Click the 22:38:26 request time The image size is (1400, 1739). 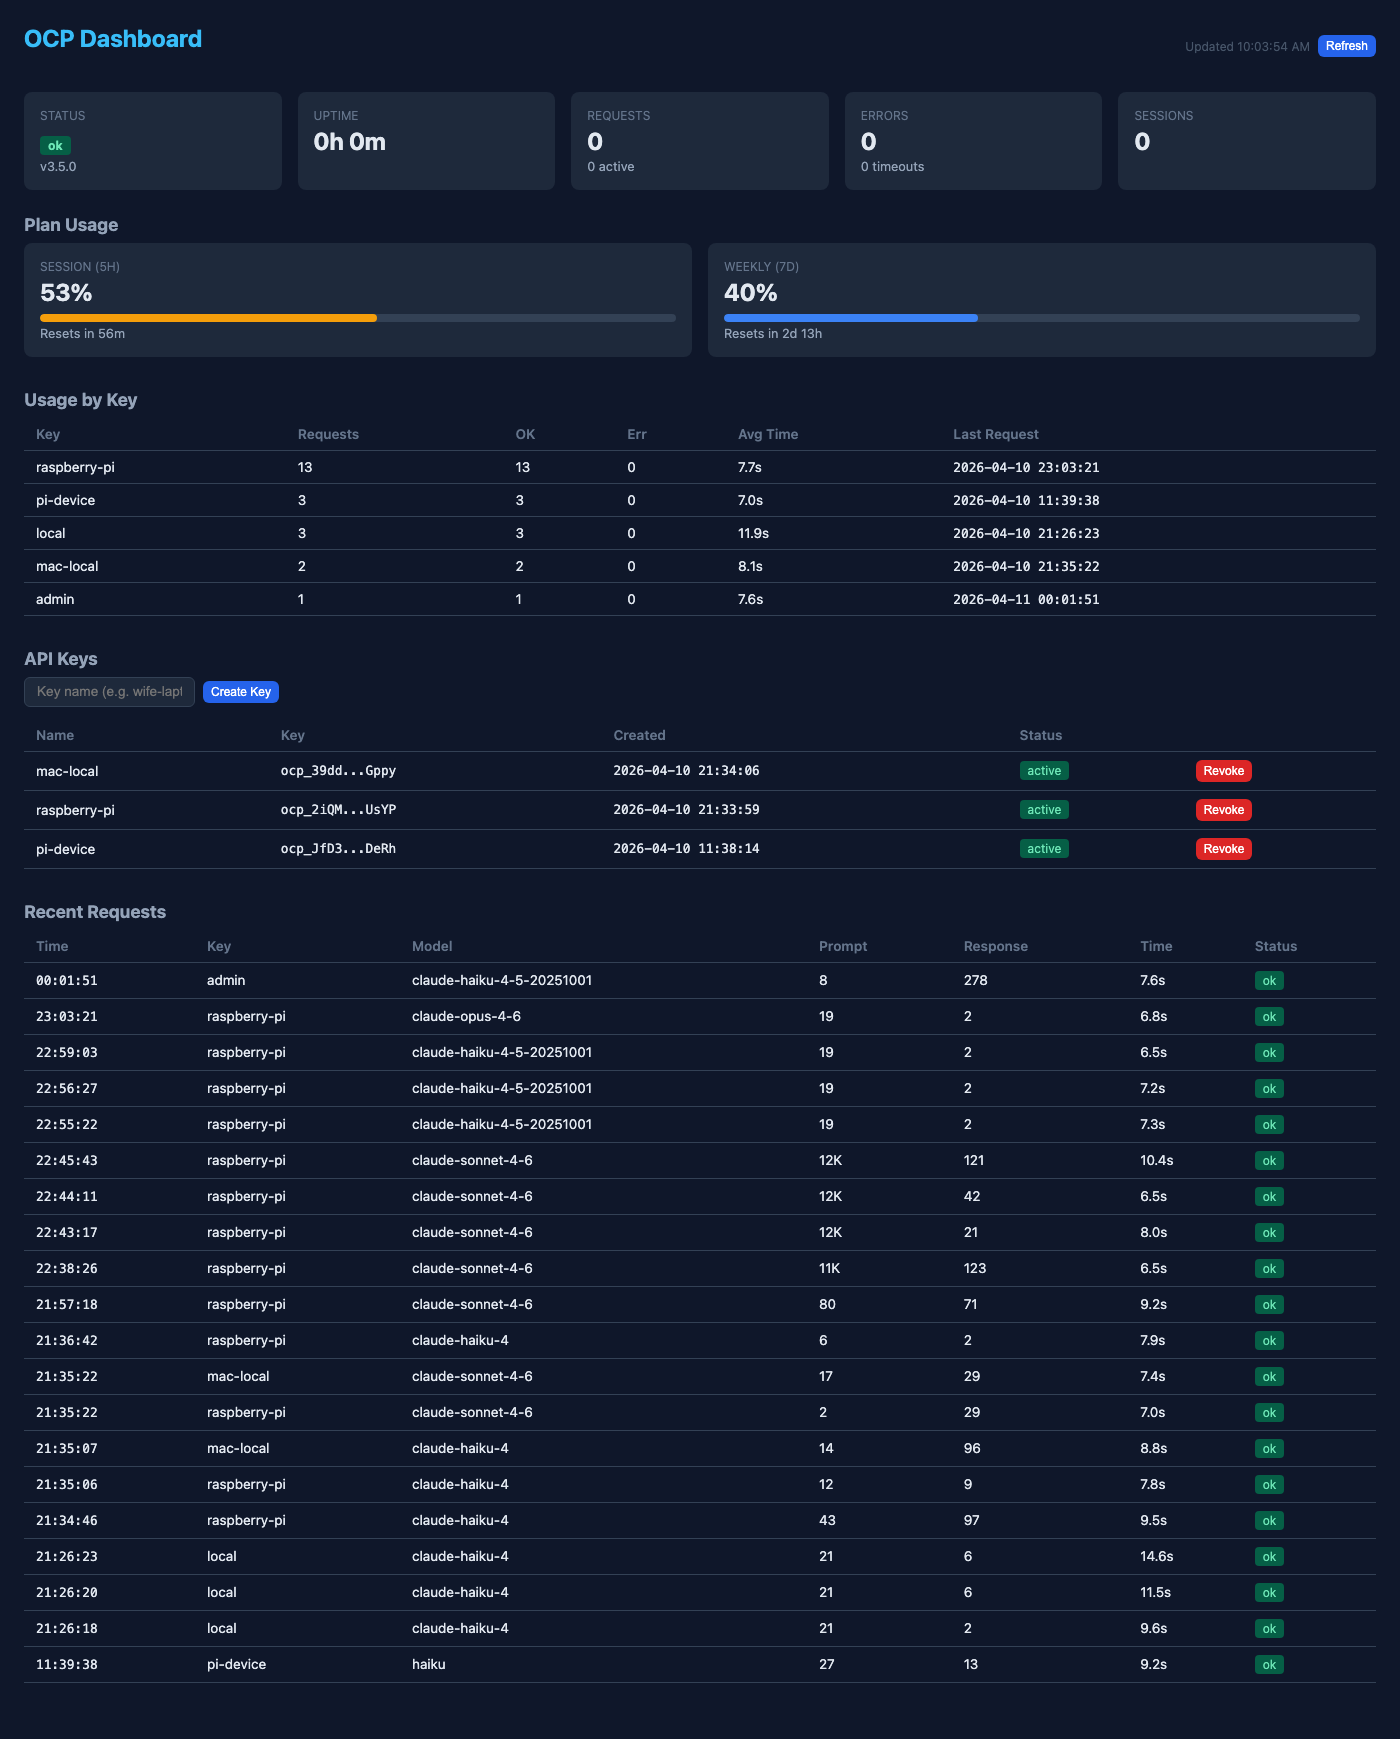[67, 1269]
